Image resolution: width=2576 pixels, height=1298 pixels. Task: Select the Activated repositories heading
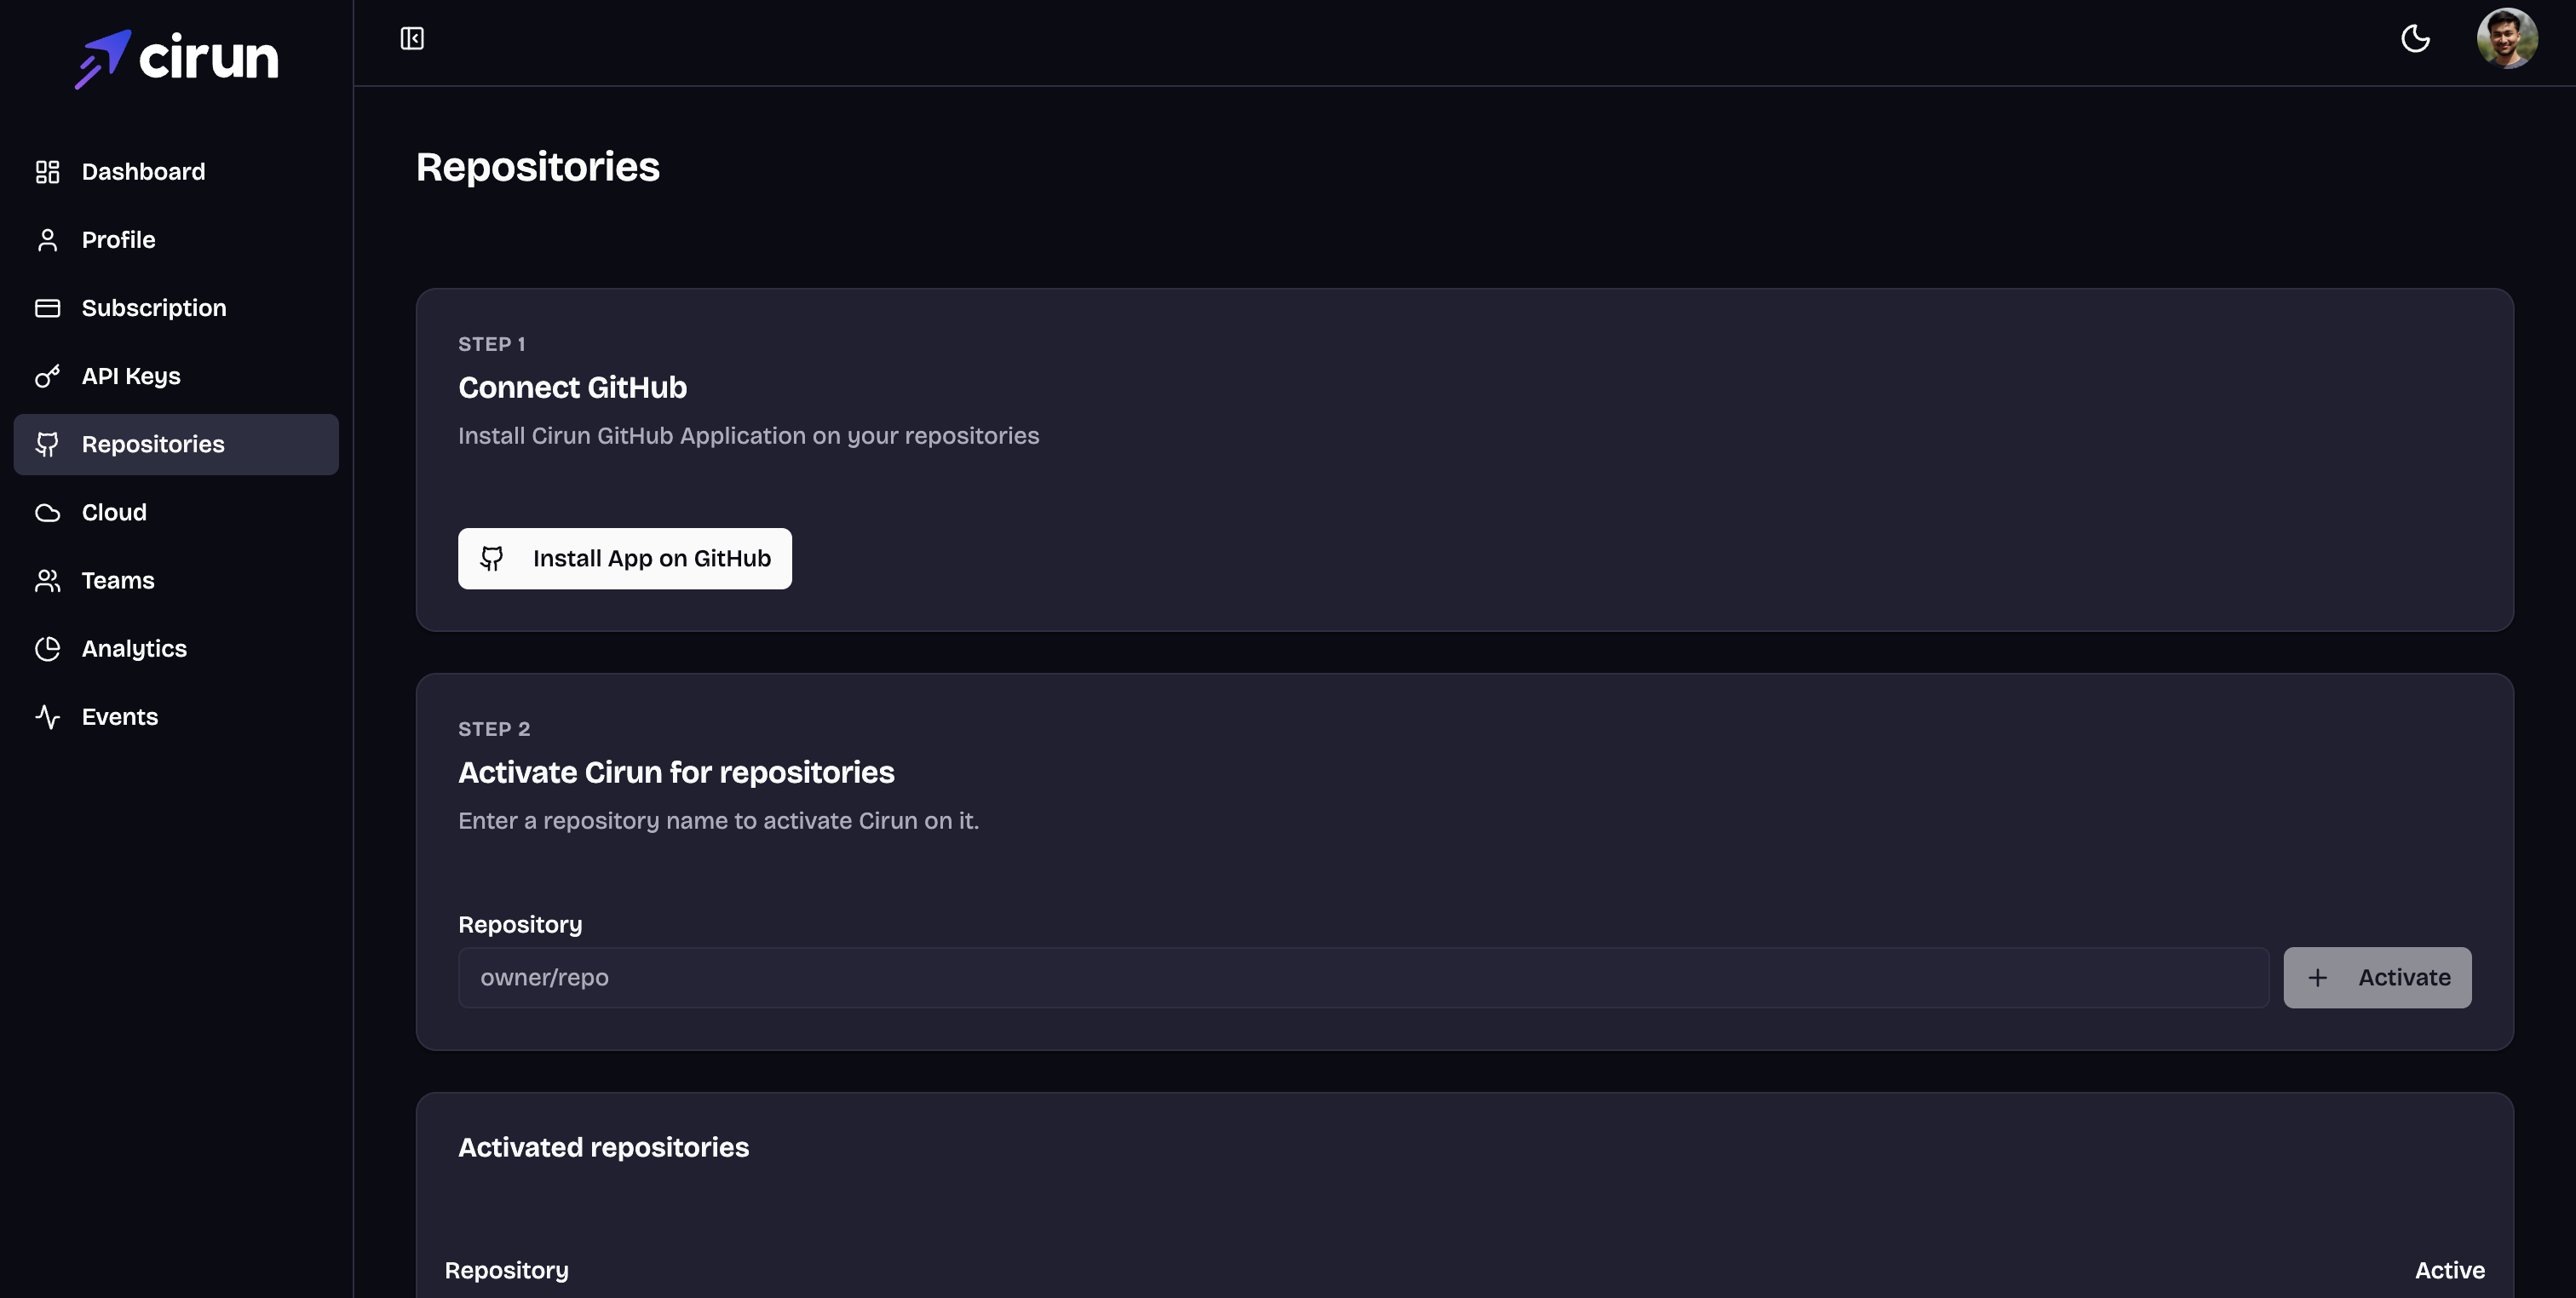603,1147
